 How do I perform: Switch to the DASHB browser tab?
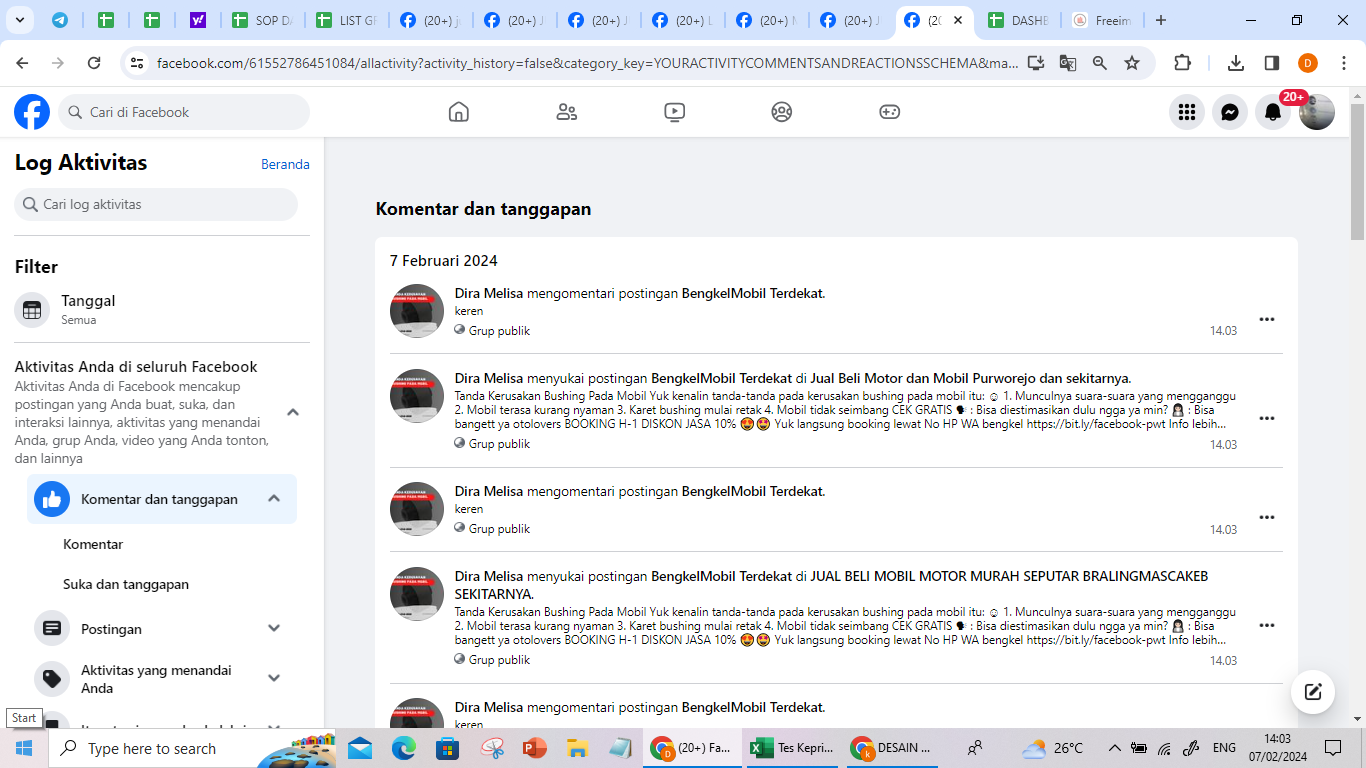(x=1018, y=20)
